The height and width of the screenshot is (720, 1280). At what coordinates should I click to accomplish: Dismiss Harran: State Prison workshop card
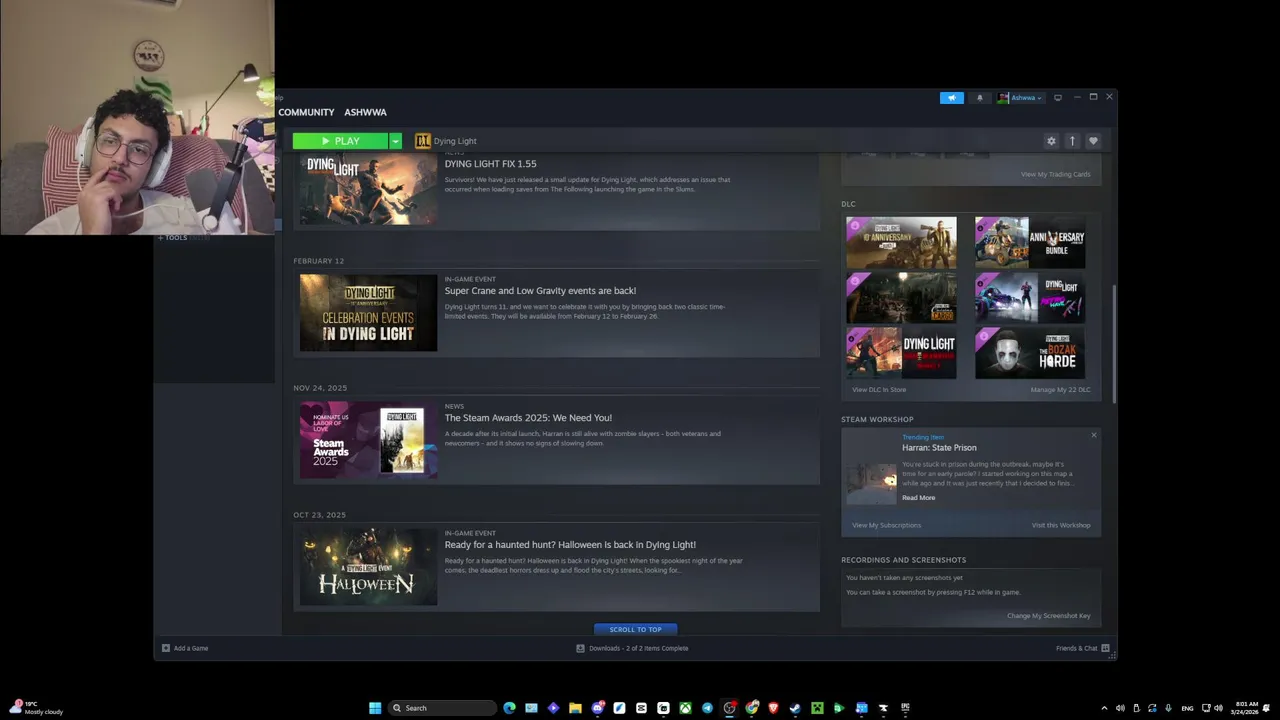(x=1094, y=435)
